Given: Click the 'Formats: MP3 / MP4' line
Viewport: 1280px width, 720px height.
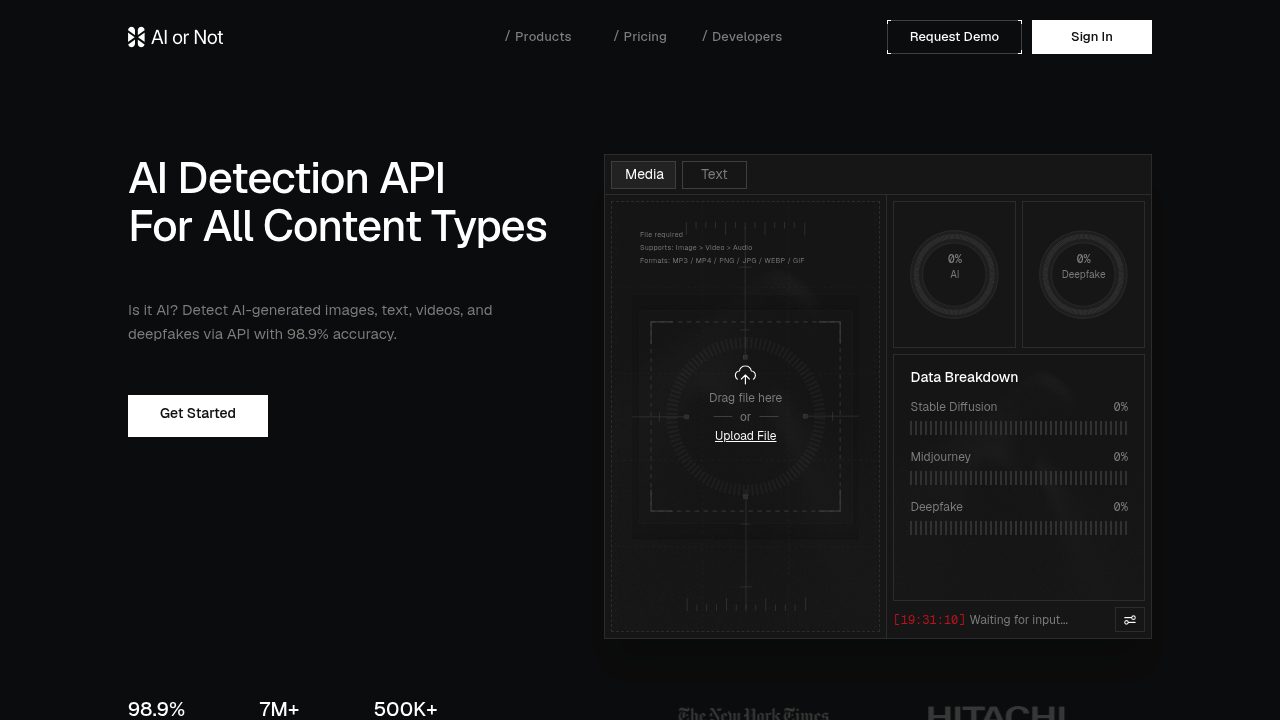Looking at the screenshot, I should 722,261.
